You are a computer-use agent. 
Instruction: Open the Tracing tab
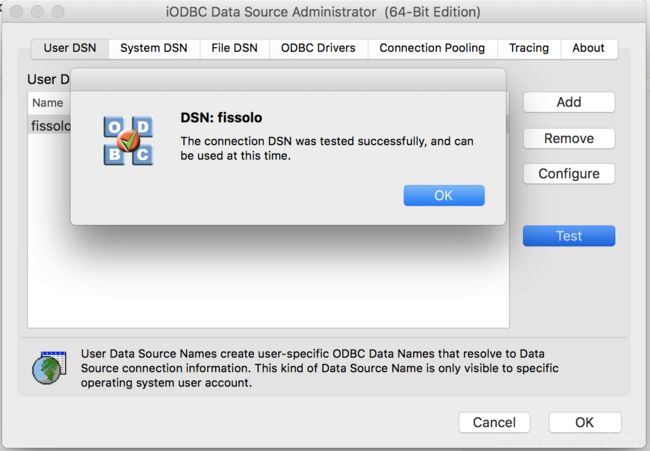point(529,48)
